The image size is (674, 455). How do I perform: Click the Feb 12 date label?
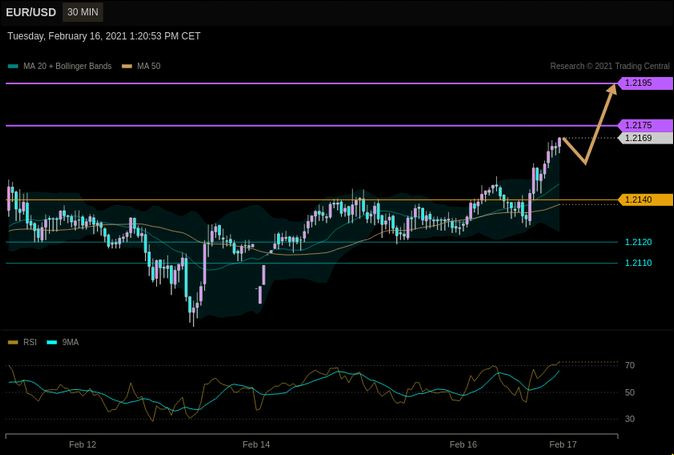pos(83,445)
